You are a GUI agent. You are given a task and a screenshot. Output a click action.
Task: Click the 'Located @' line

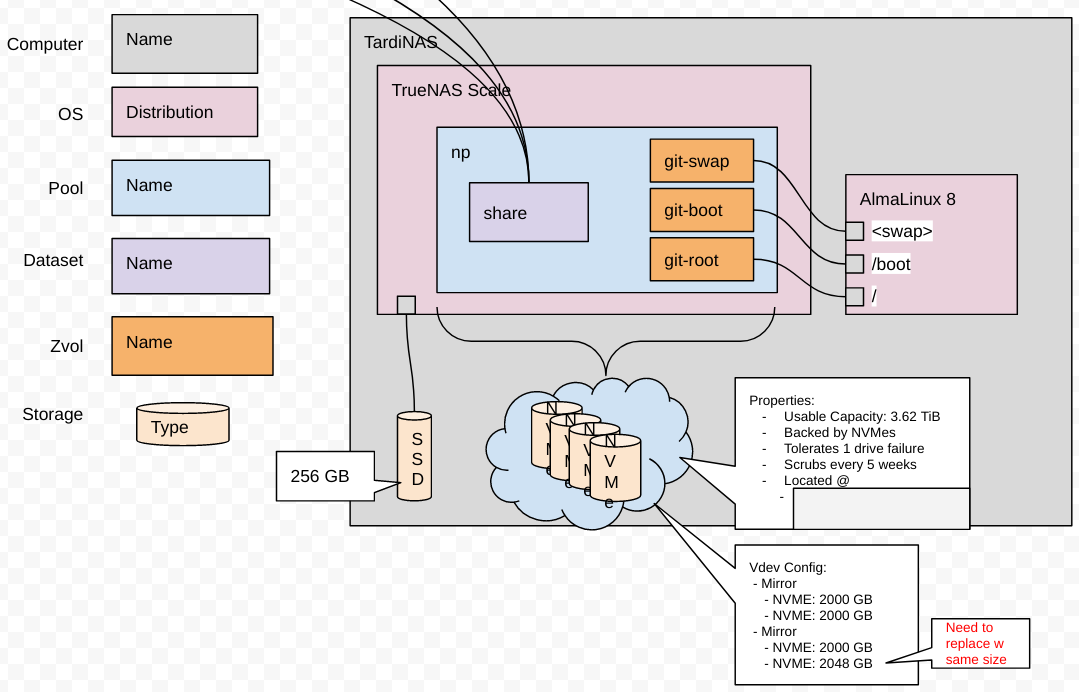(x=817, y=481)
